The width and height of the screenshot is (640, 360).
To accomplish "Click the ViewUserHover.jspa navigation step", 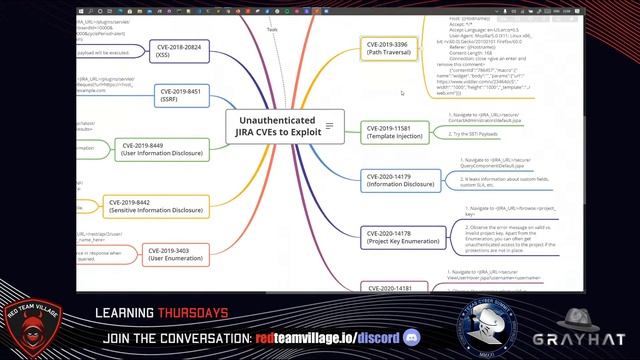I will [x=494, y=275].
